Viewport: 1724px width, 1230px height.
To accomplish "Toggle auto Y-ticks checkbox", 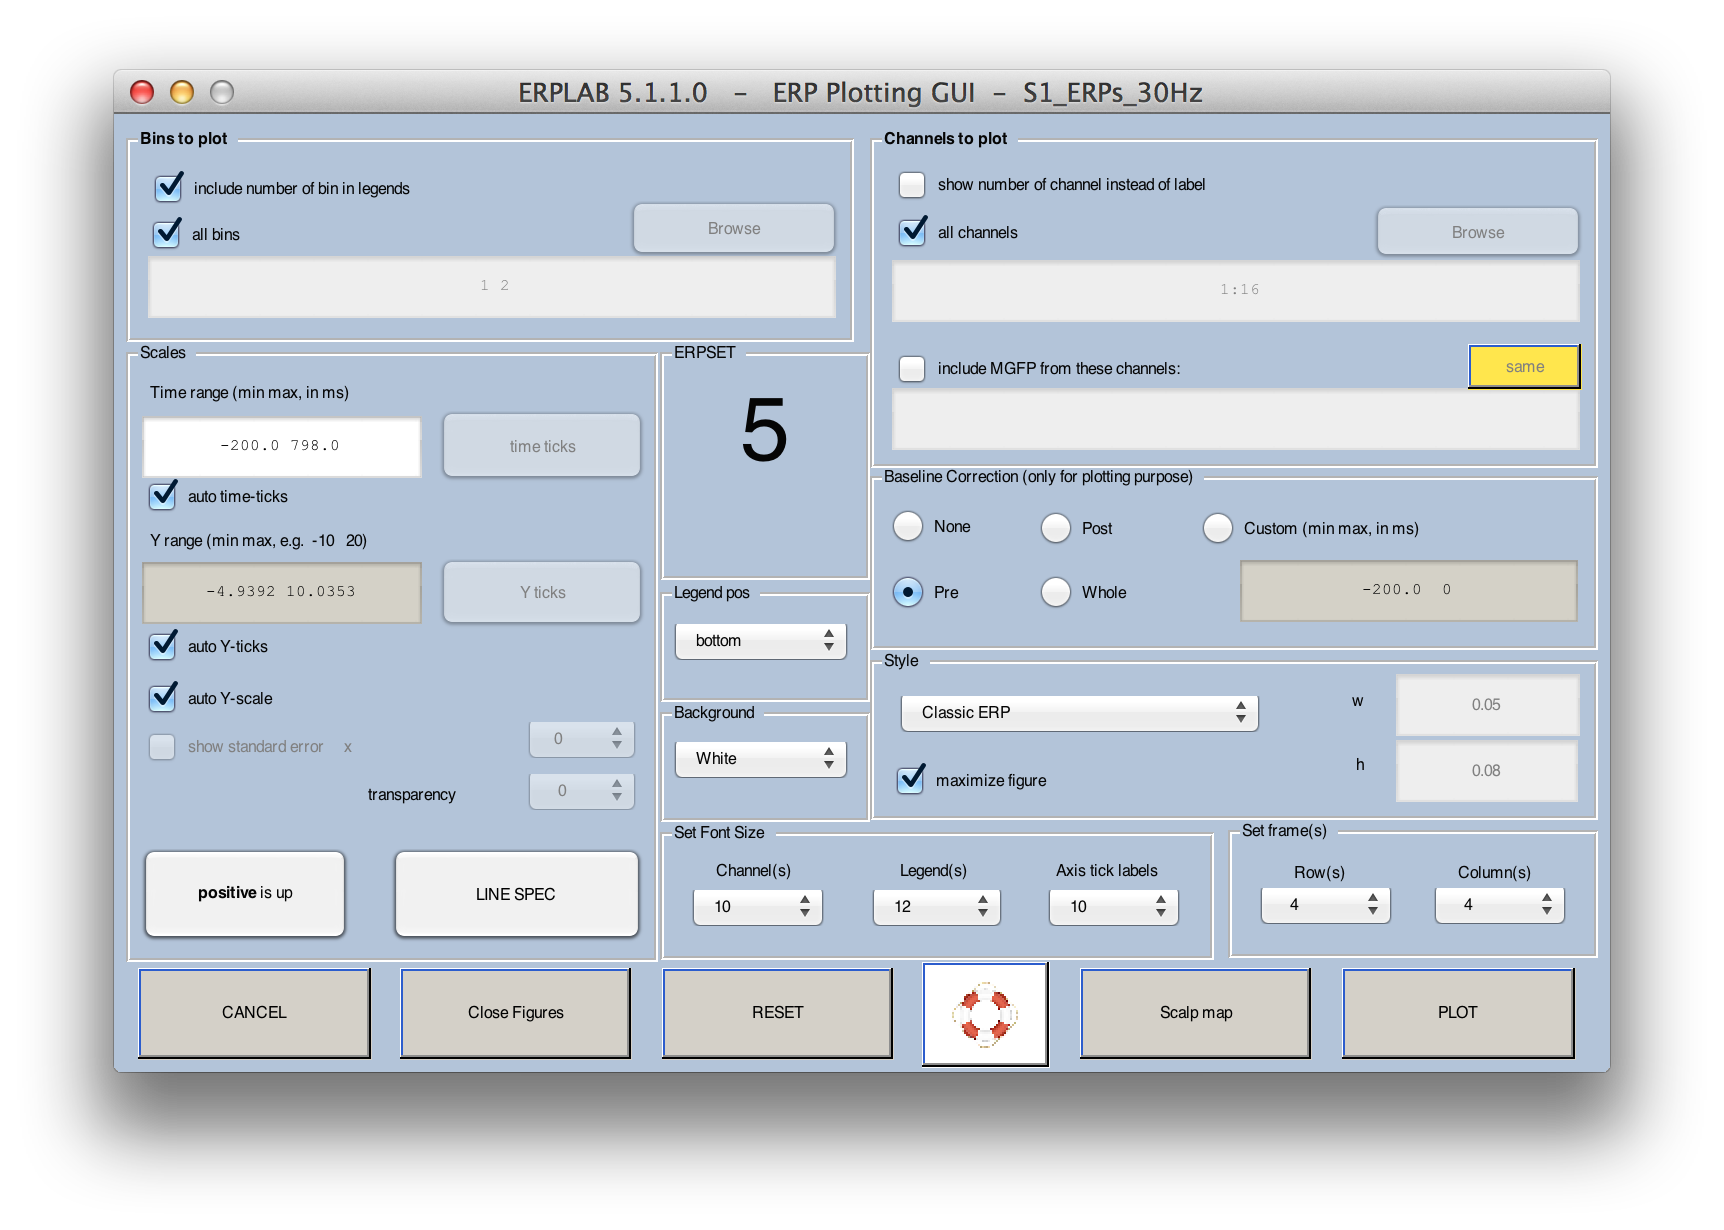I will coord(163,646).
